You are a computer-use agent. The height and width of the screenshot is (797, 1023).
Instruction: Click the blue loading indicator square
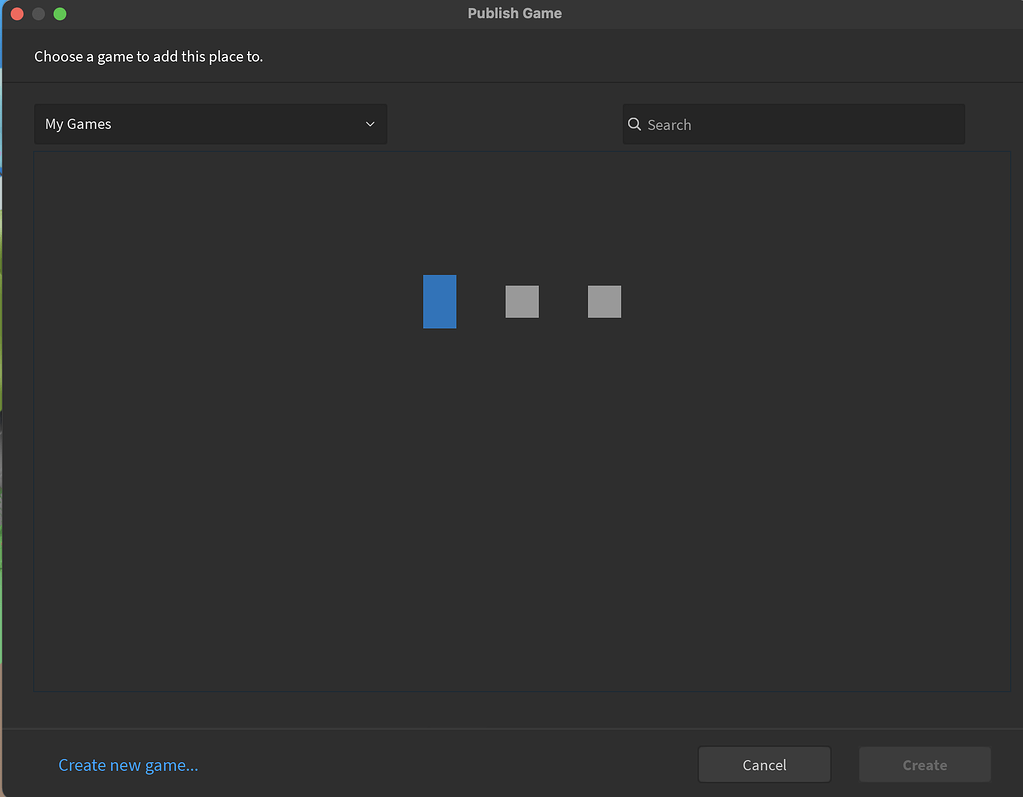439,301
